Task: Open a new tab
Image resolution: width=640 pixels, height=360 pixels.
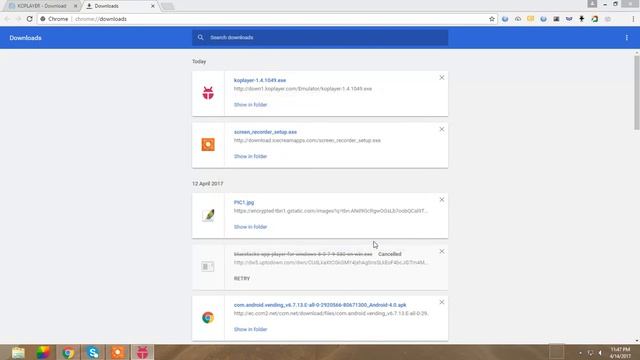Action: (167, 6)
